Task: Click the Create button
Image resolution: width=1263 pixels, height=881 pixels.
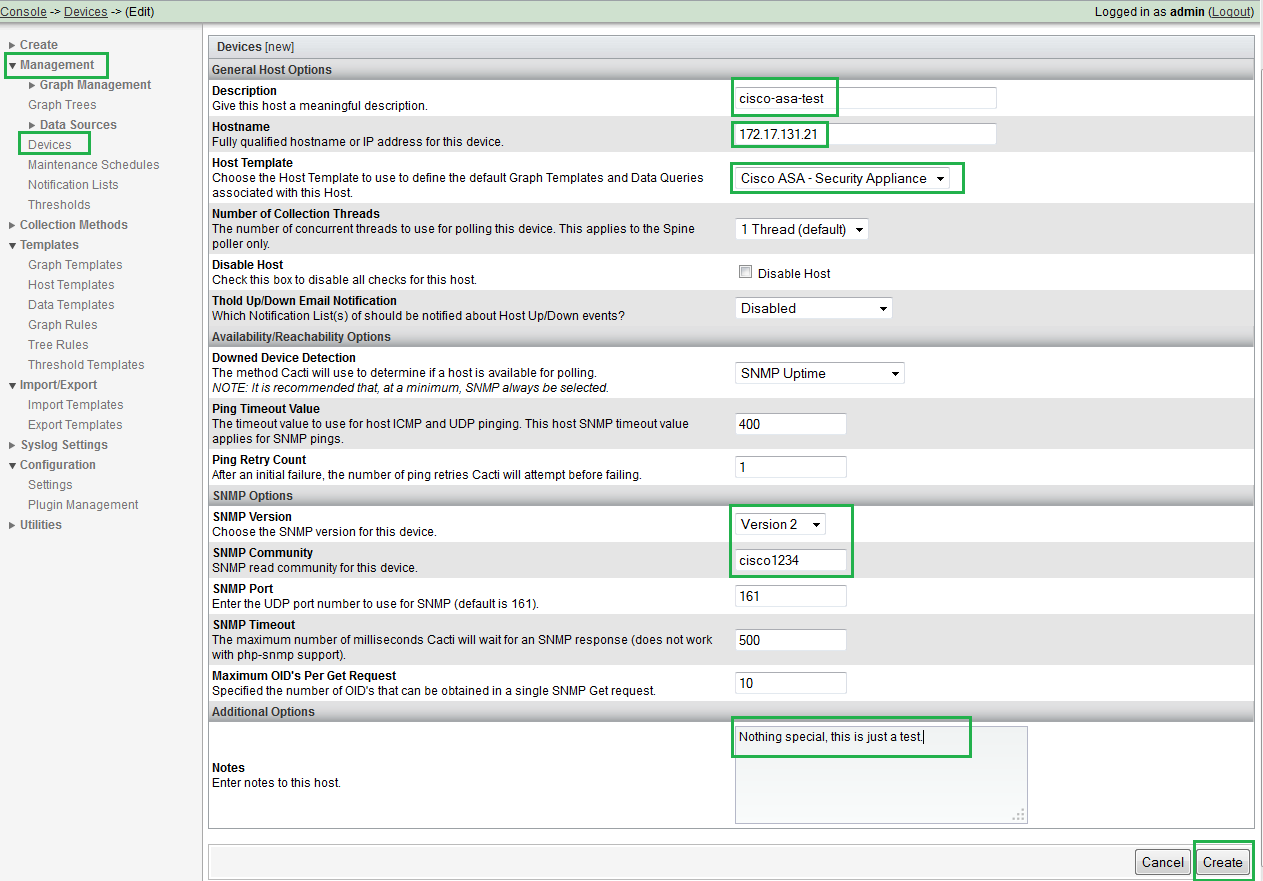Action: point(1222,862)
